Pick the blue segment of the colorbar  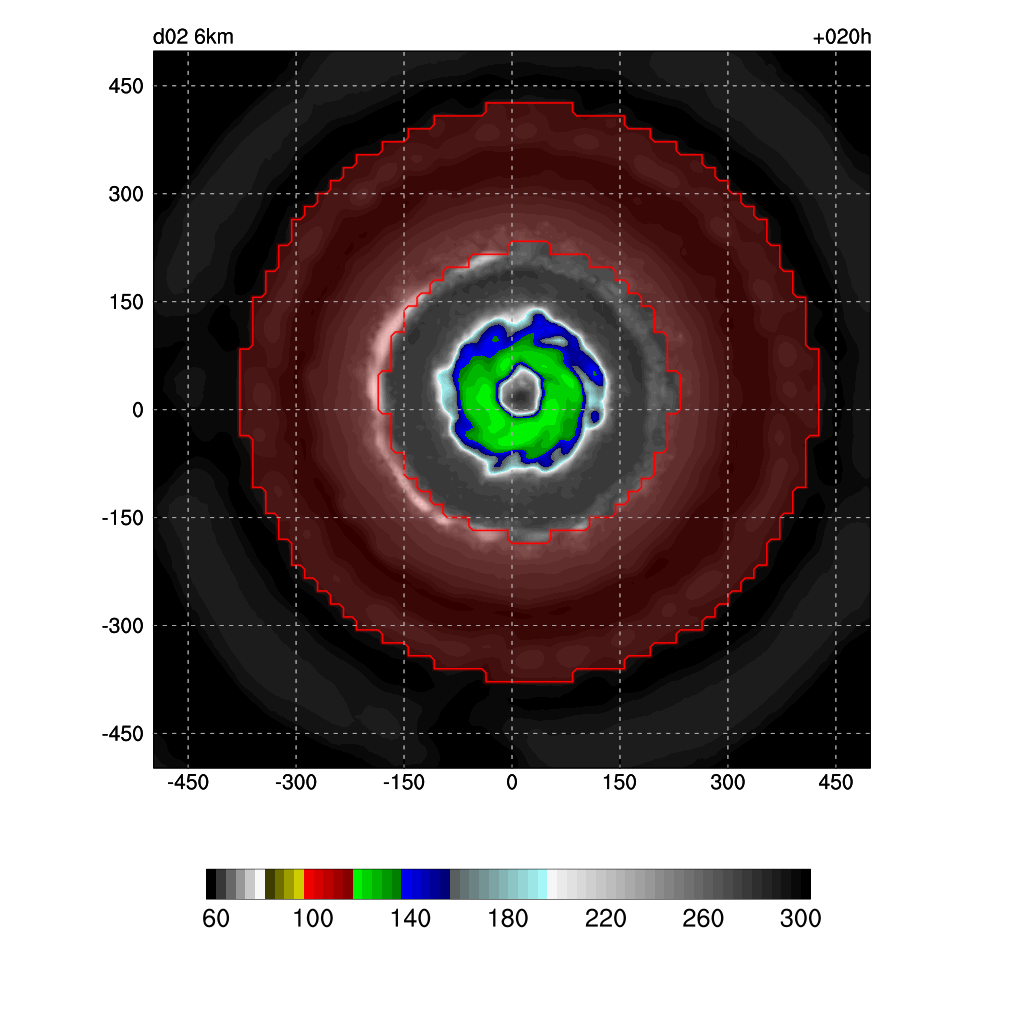coord(425,884)
